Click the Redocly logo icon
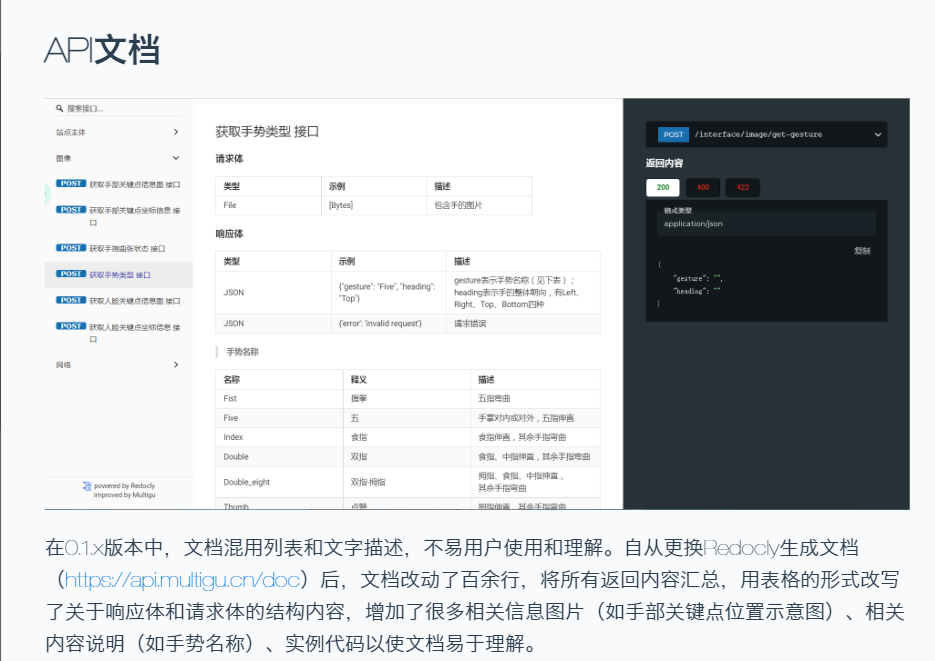Screen dimensions: 935x661 tap(87, 486)
